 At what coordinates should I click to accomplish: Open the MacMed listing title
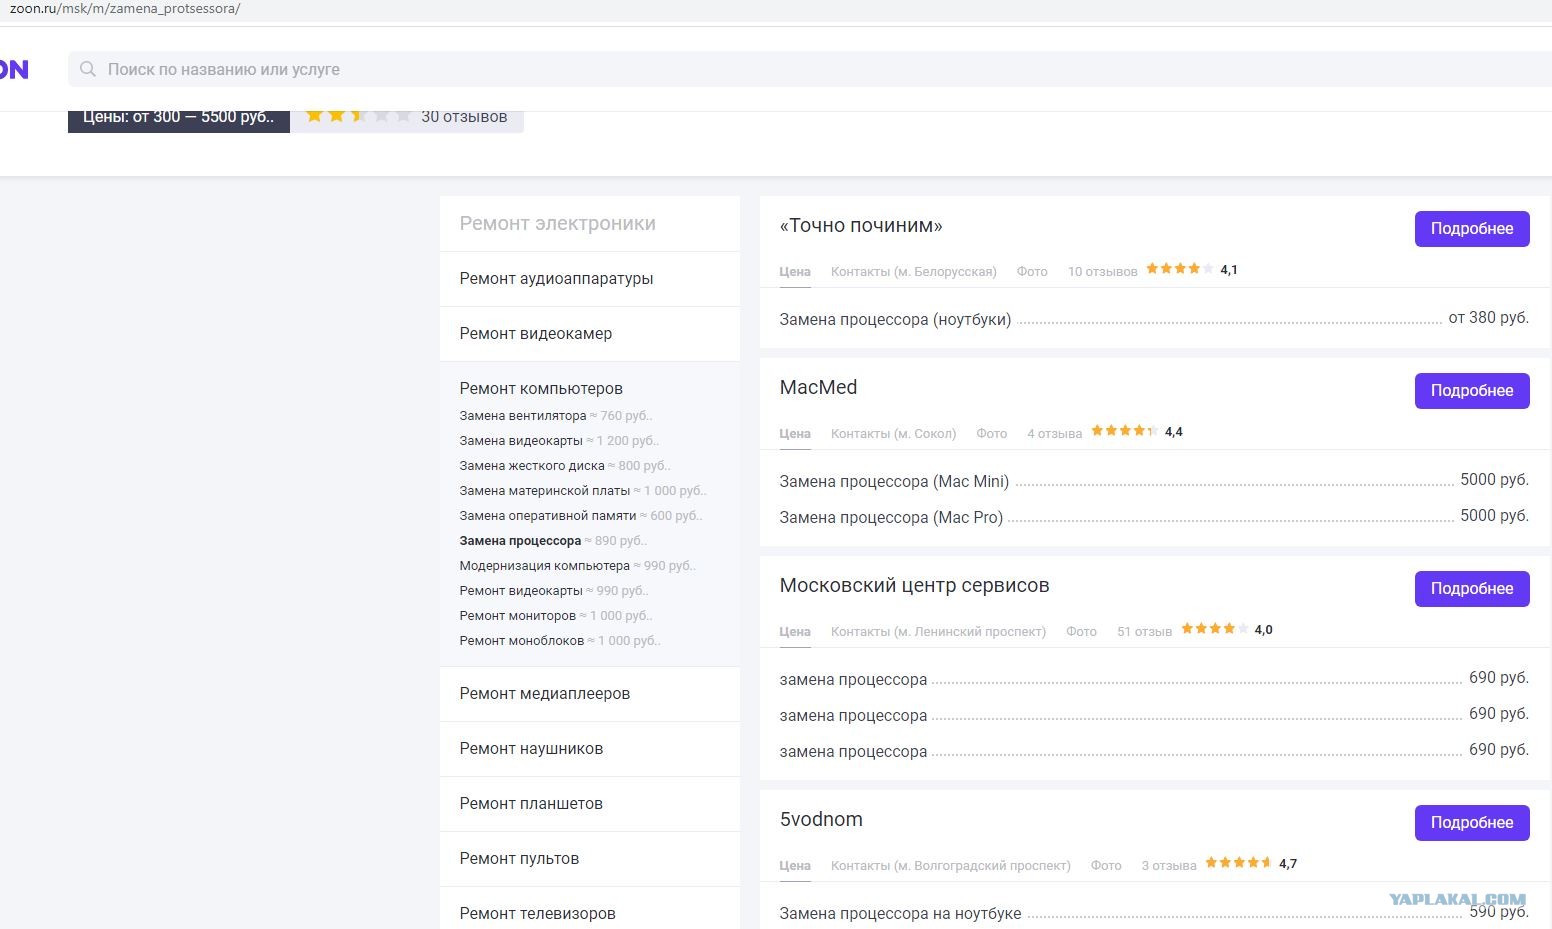point(818,388)
